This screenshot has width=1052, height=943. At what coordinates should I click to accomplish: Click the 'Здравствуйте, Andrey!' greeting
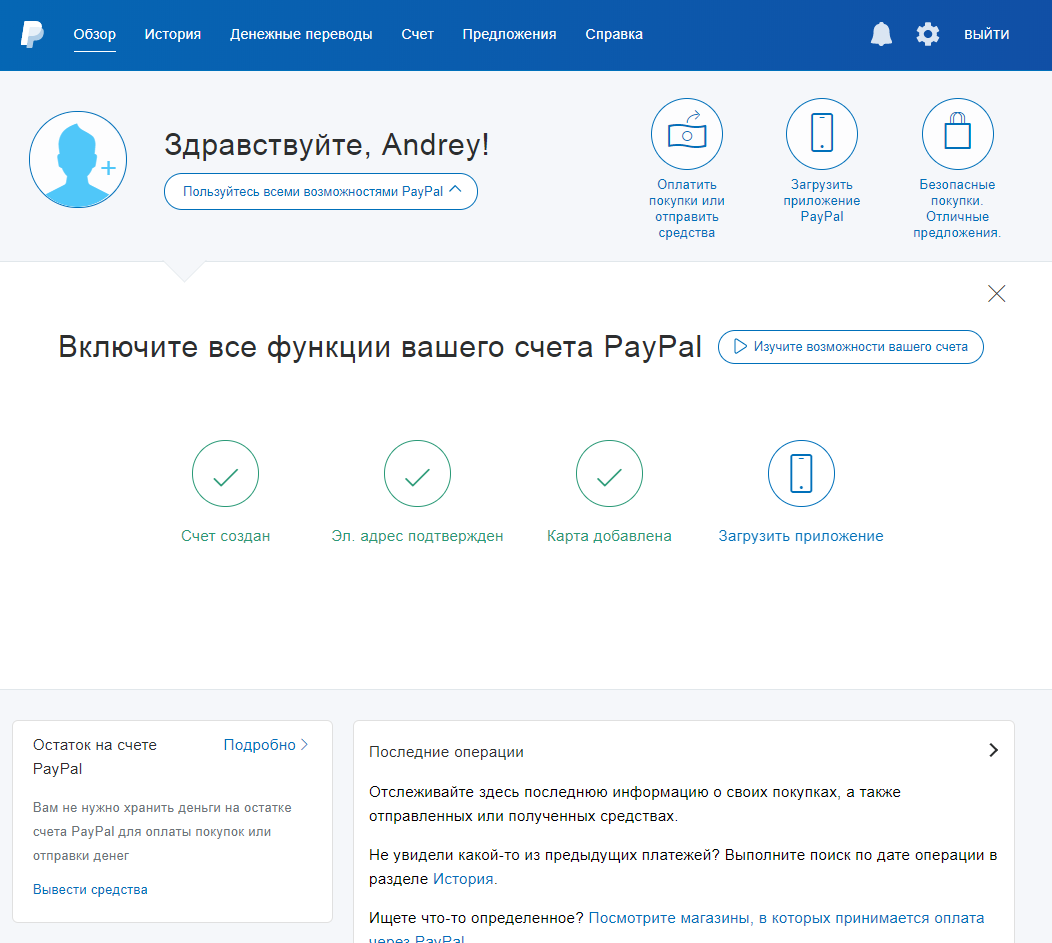pyautogui.click(x=327, y=145)
